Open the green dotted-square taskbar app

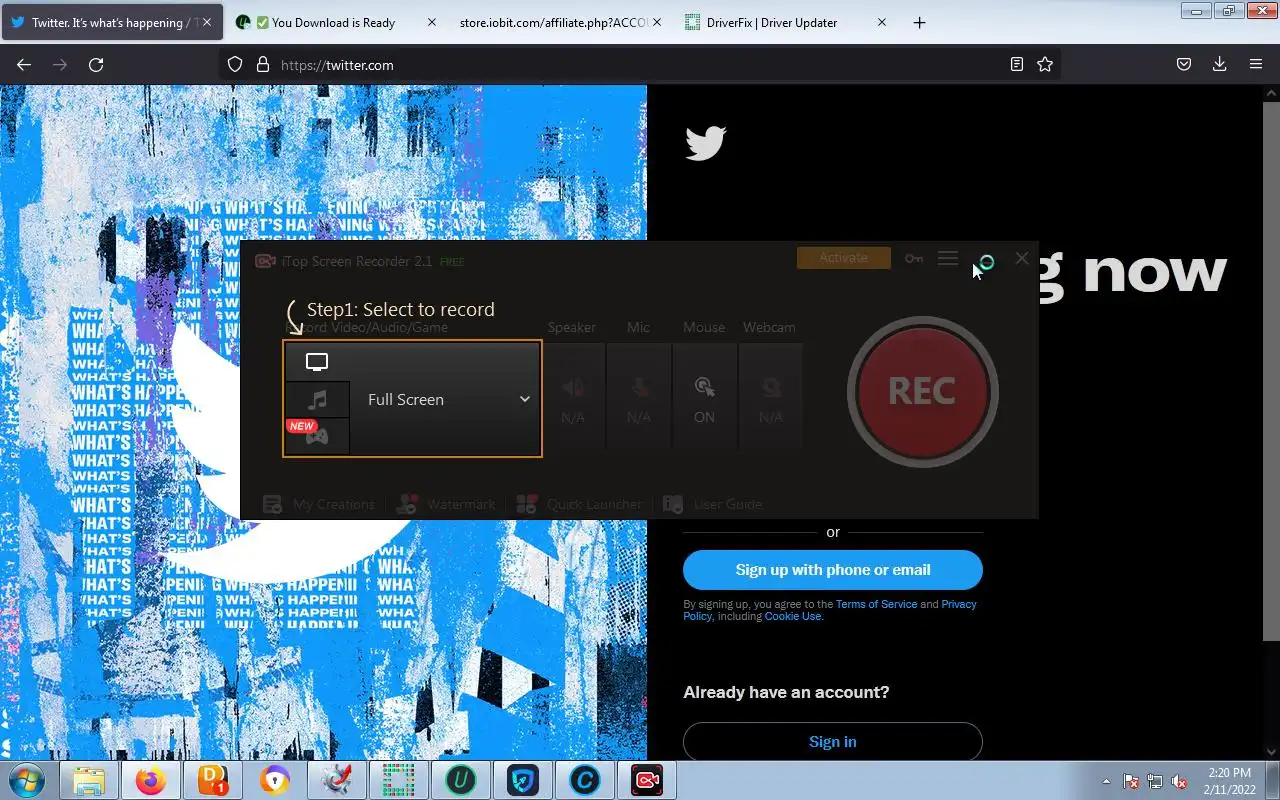399,780
